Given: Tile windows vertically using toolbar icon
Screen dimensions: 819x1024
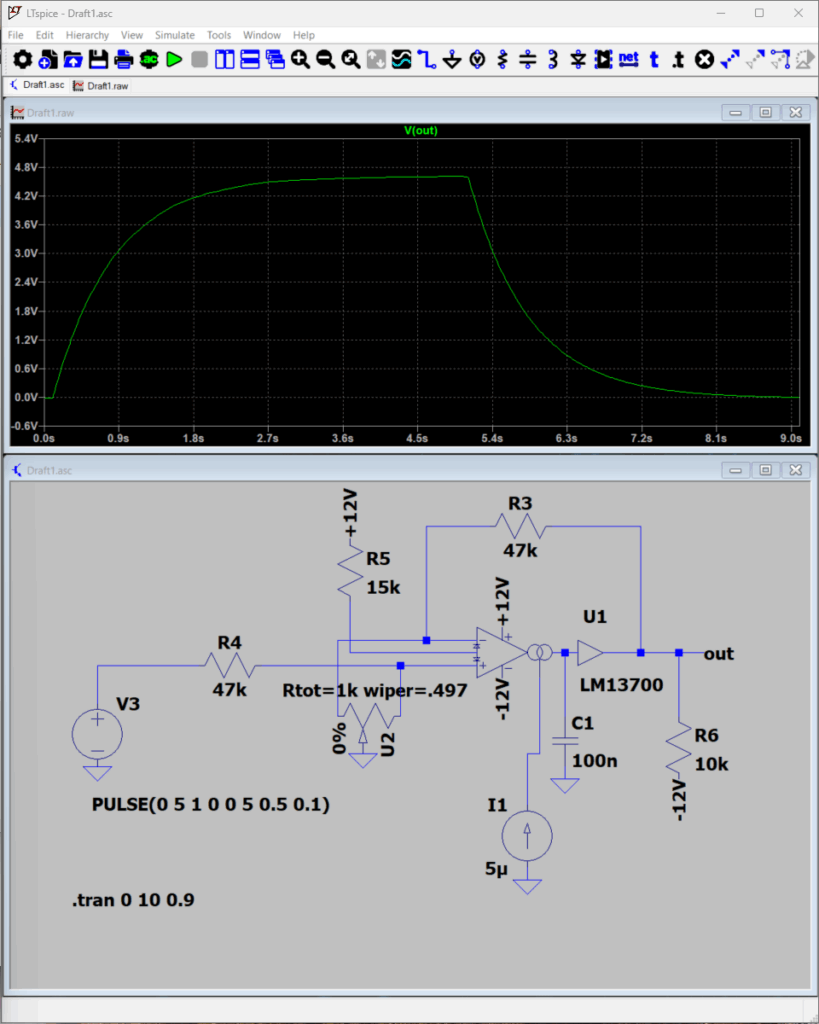Looking at the screenshot, I should (x=224, y=60).
